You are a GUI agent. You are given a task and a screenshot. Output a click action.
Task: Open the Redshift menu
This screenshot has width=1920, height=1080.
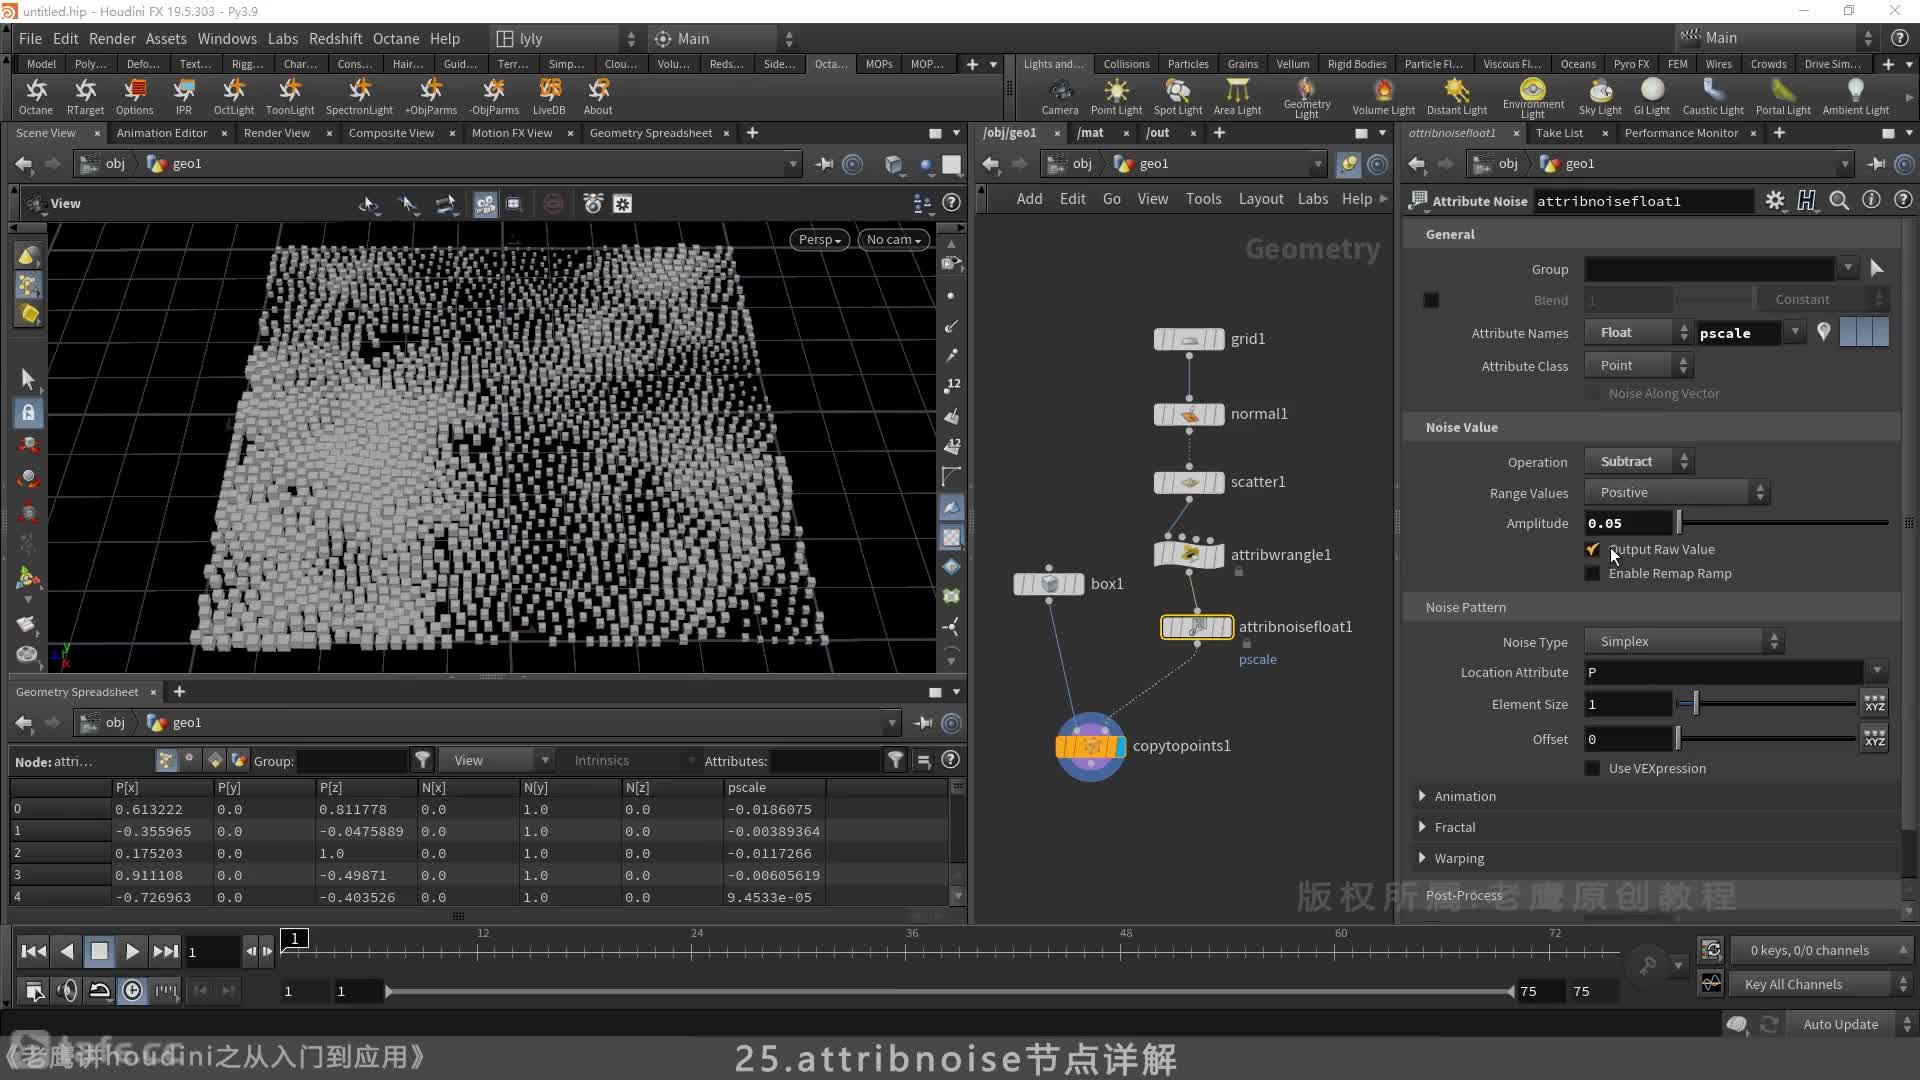(x=335, y=38)
